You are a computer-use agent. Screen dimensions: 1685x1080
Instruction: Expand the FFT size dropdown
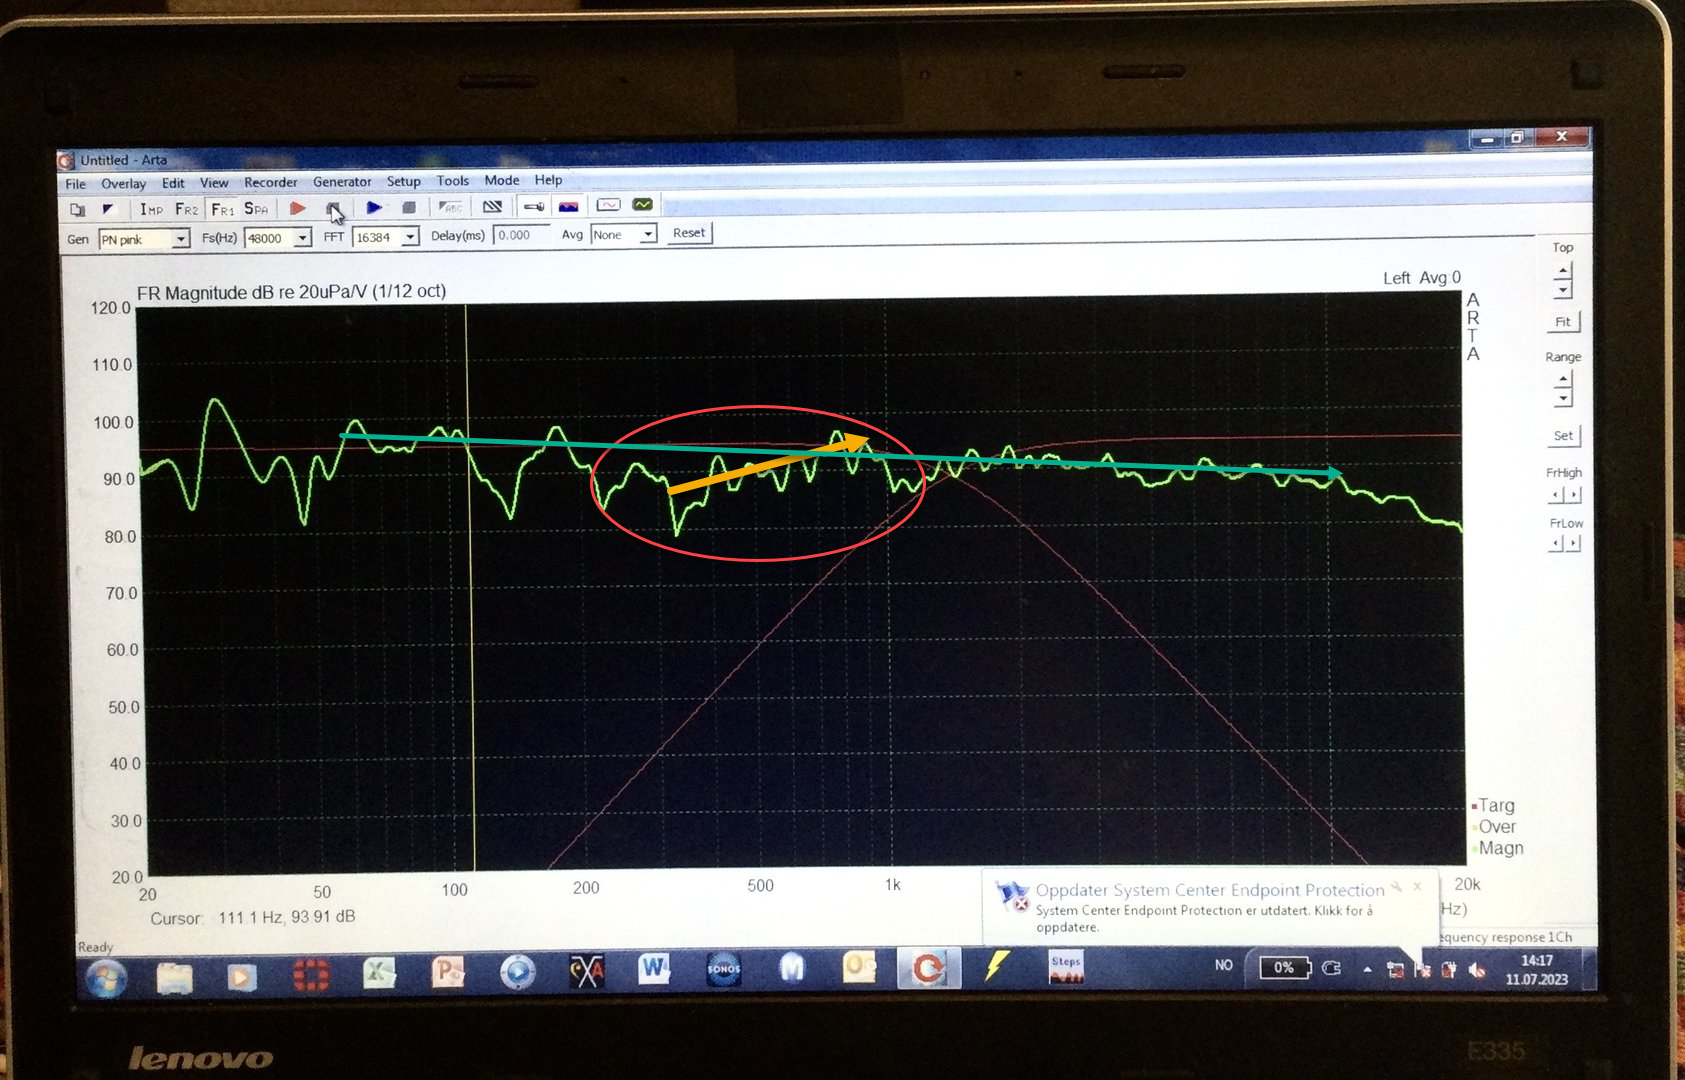pos(410,237)
